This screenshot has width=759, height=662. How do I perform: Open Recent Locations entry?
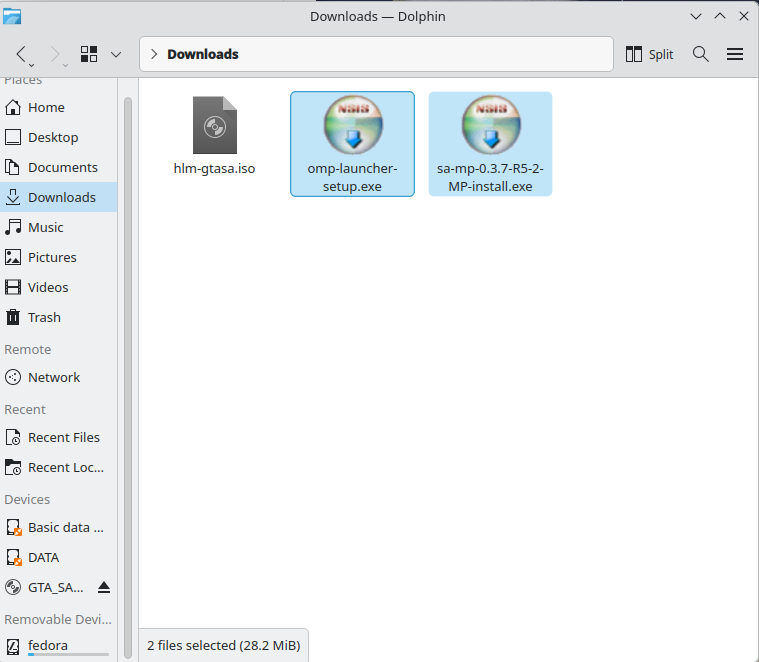59,467
